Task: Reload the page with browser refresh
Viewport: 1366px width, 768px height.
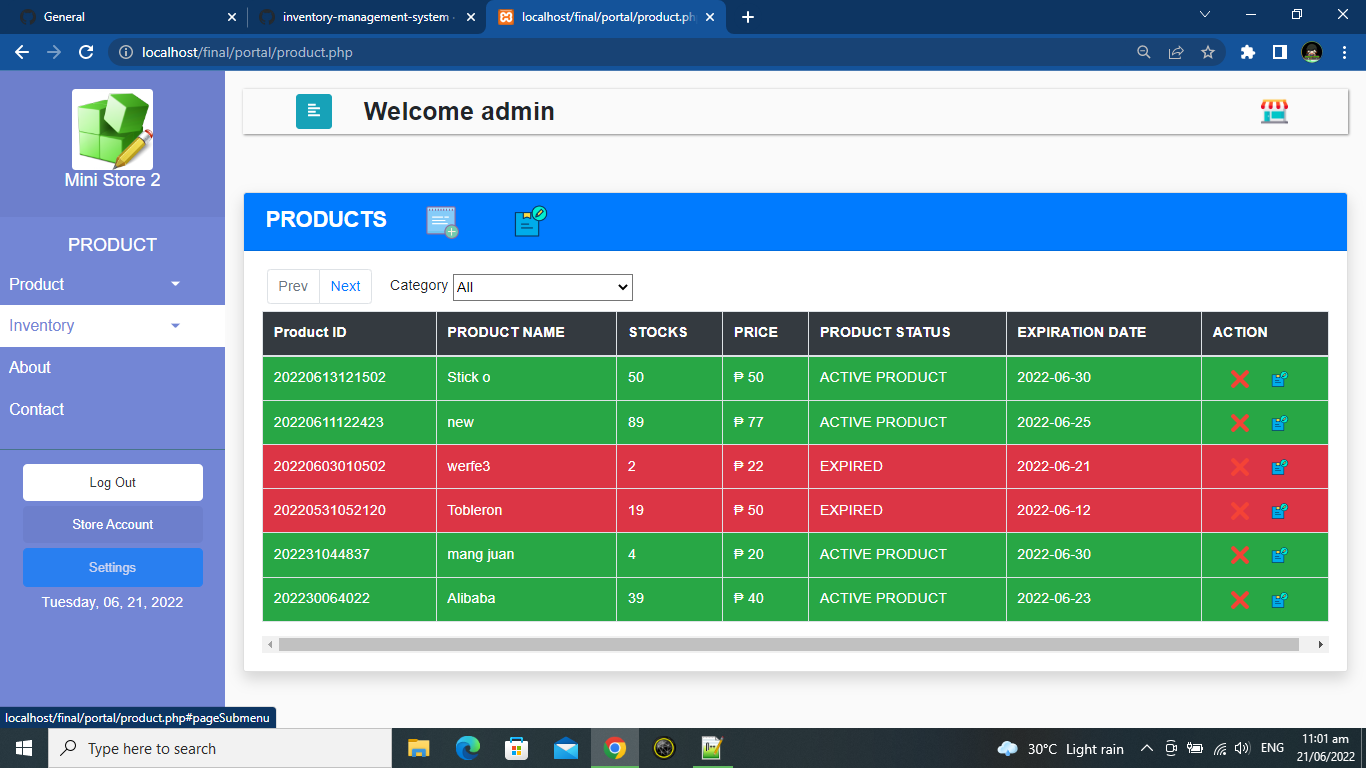Action: pyautogui.click(x=86, y=52)
